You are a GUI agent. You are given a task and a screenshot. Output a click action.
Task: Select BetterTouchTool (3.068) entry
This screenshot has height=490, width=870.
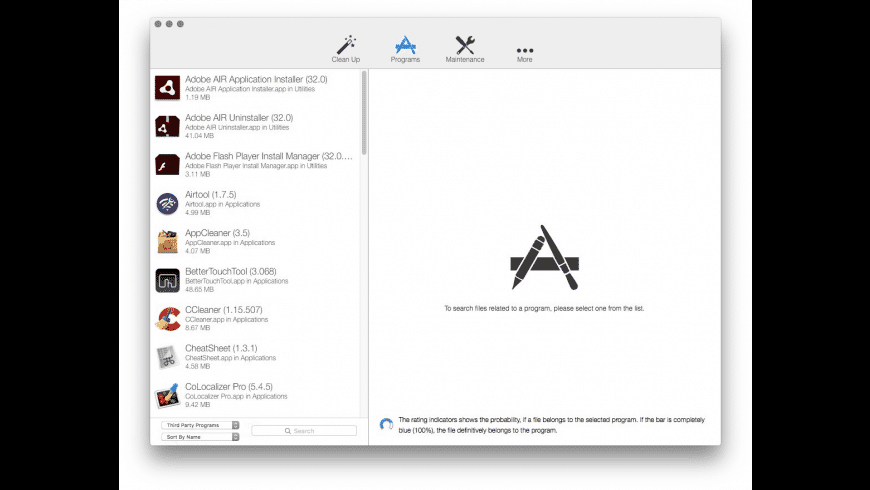coord(255,280)
